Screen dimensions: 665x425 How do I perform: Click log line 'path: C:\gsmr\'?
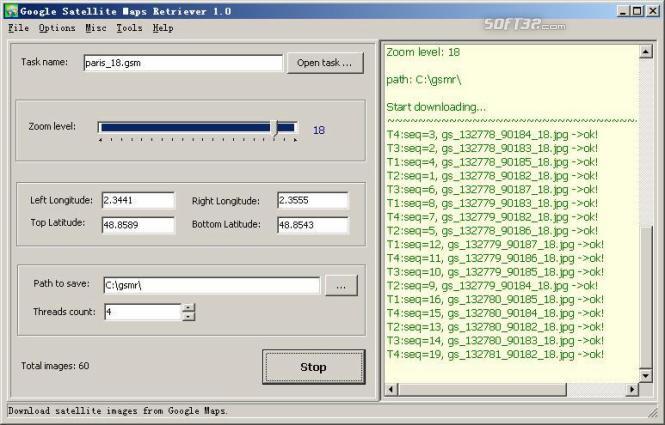pos(424,80)
